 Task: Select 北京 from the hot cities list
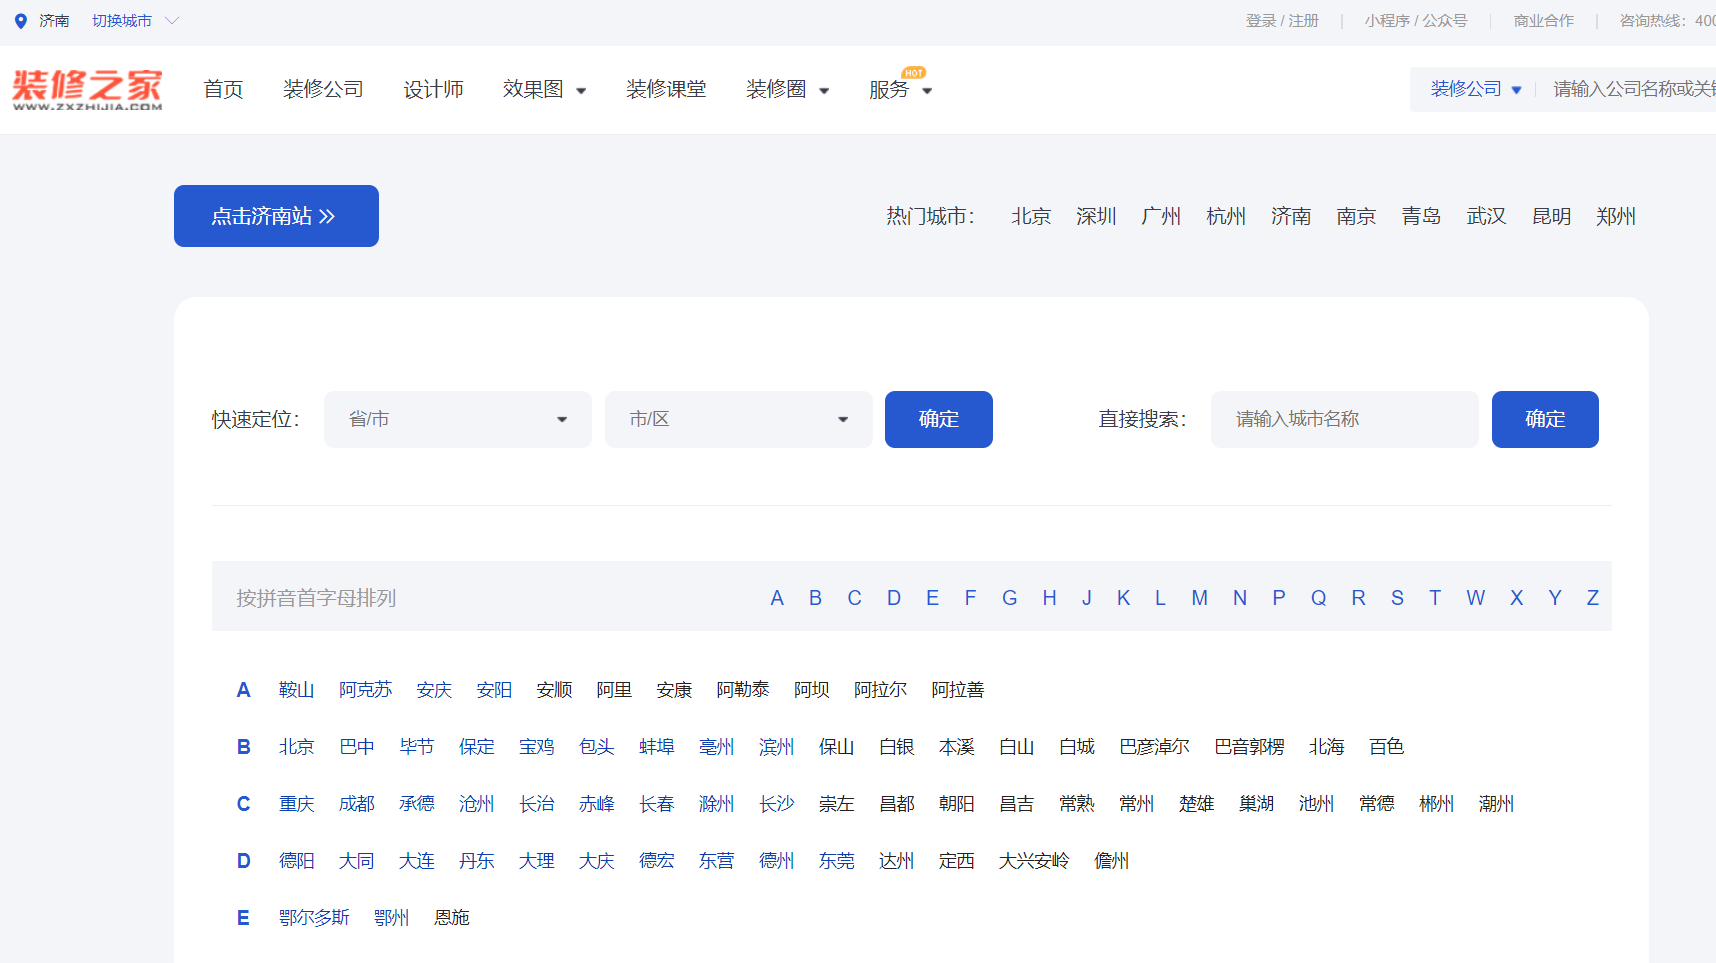tap(1030, 216)
